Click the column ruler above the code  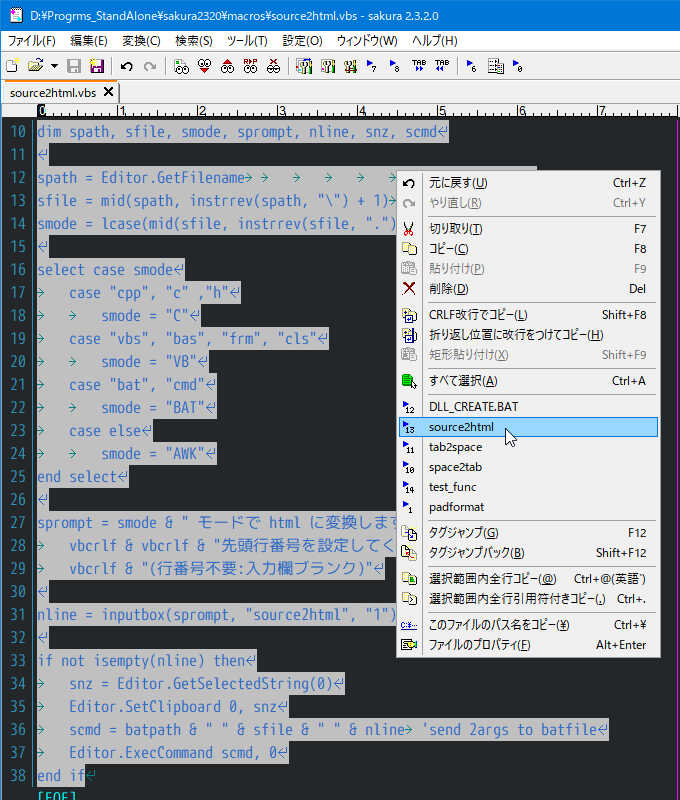(x=357, y=110)
